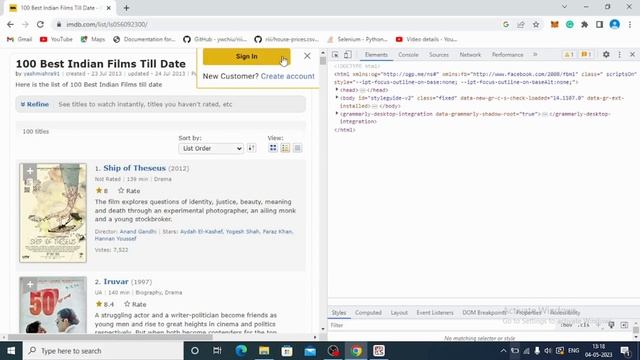
Task: Expand the body element node
Action: point(337,98)
